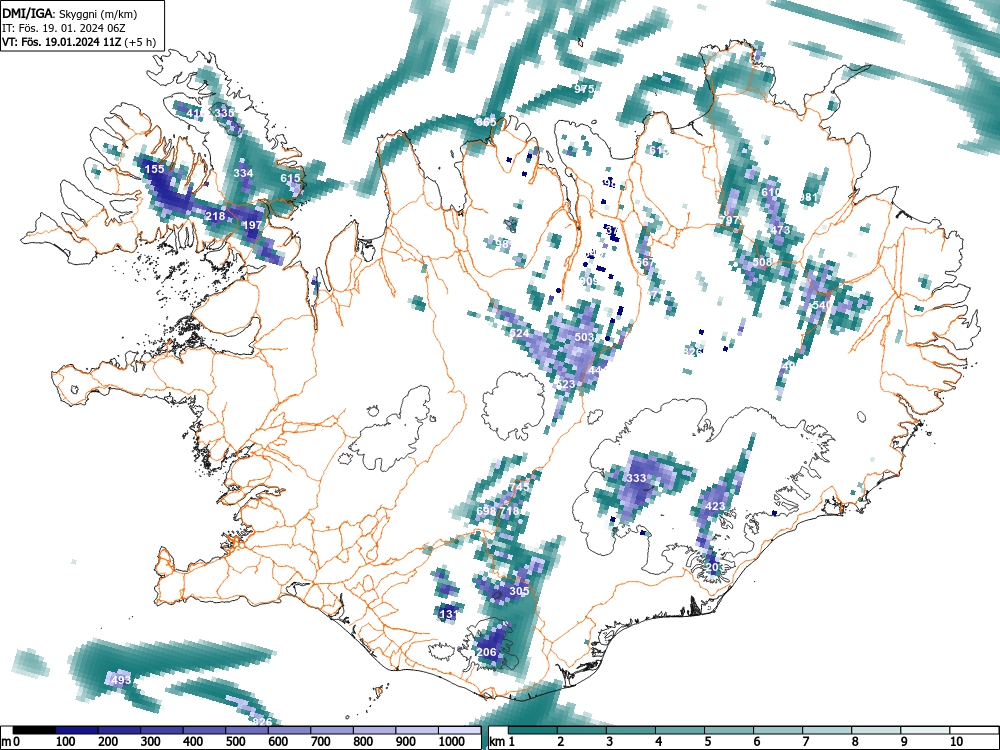Click the 155 value in the Westfjords

(x=154, y=169)
